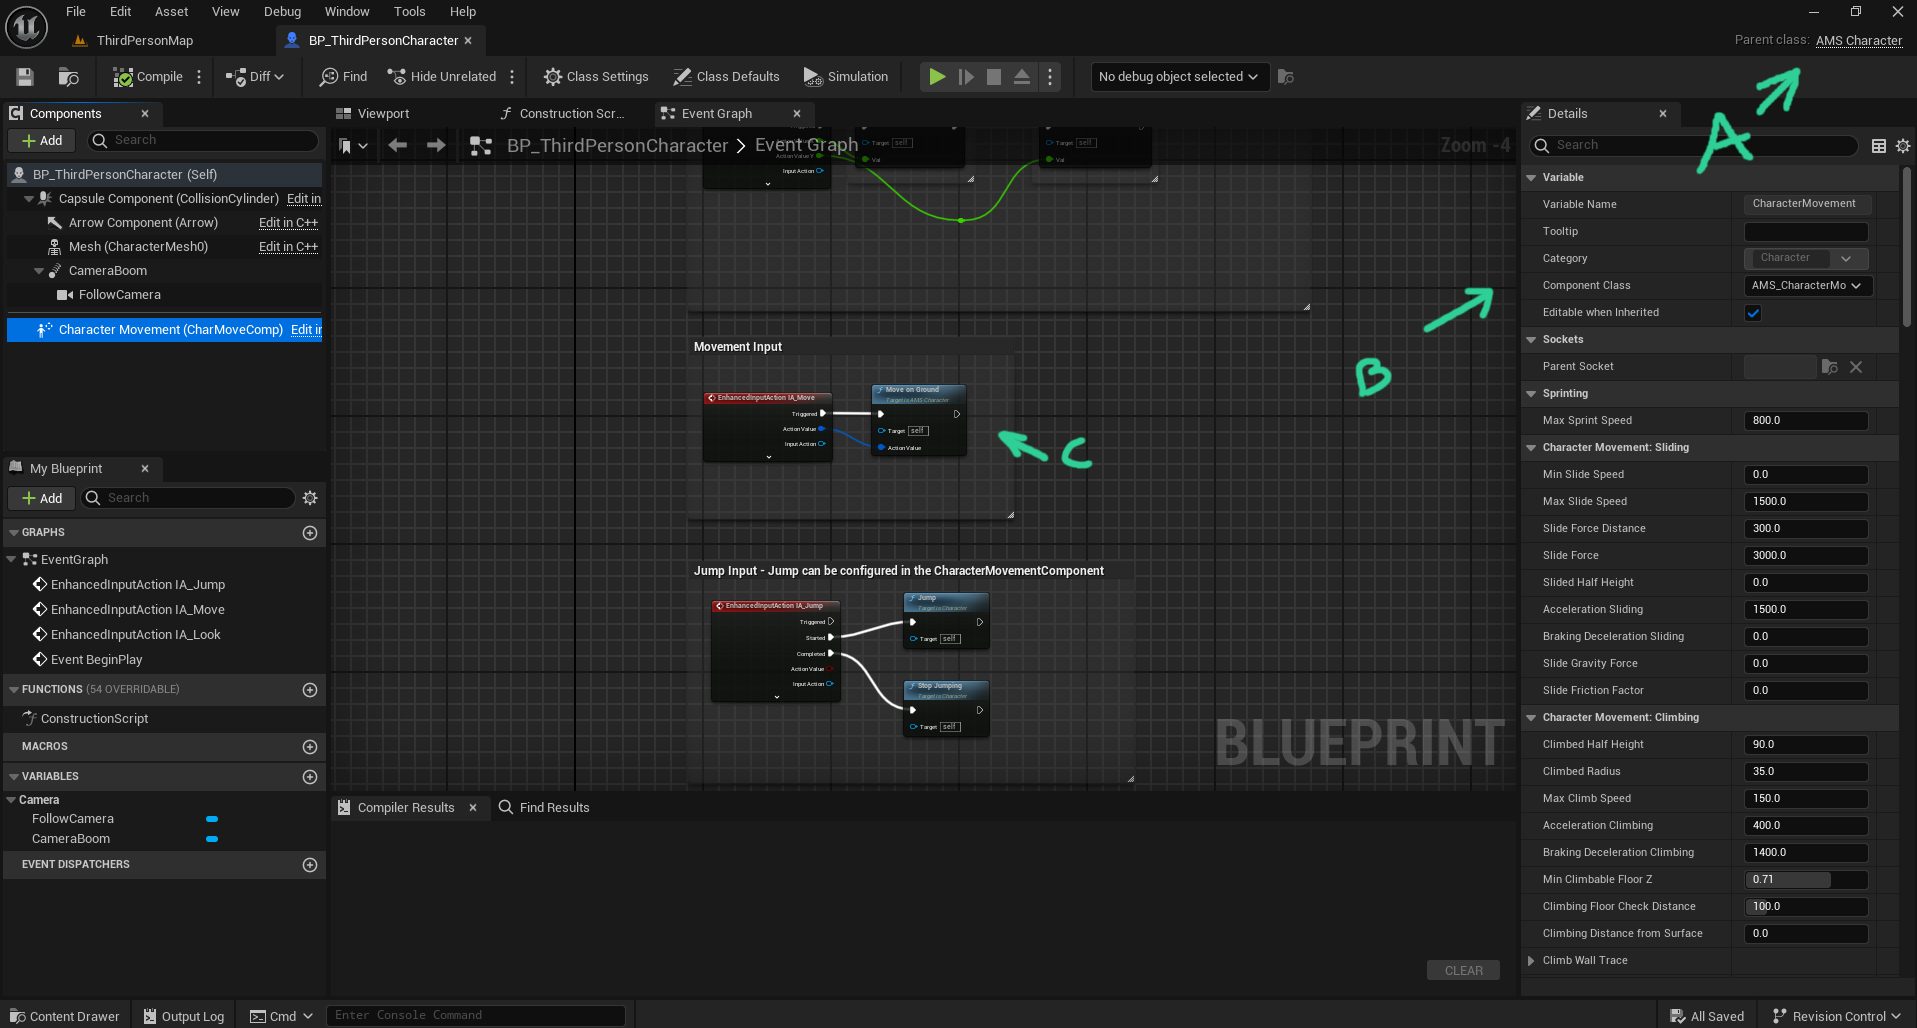Add a new variable with plus icon
Image resolution: width=1917 pixels, height=1028 pixels.
click(310, 777)
